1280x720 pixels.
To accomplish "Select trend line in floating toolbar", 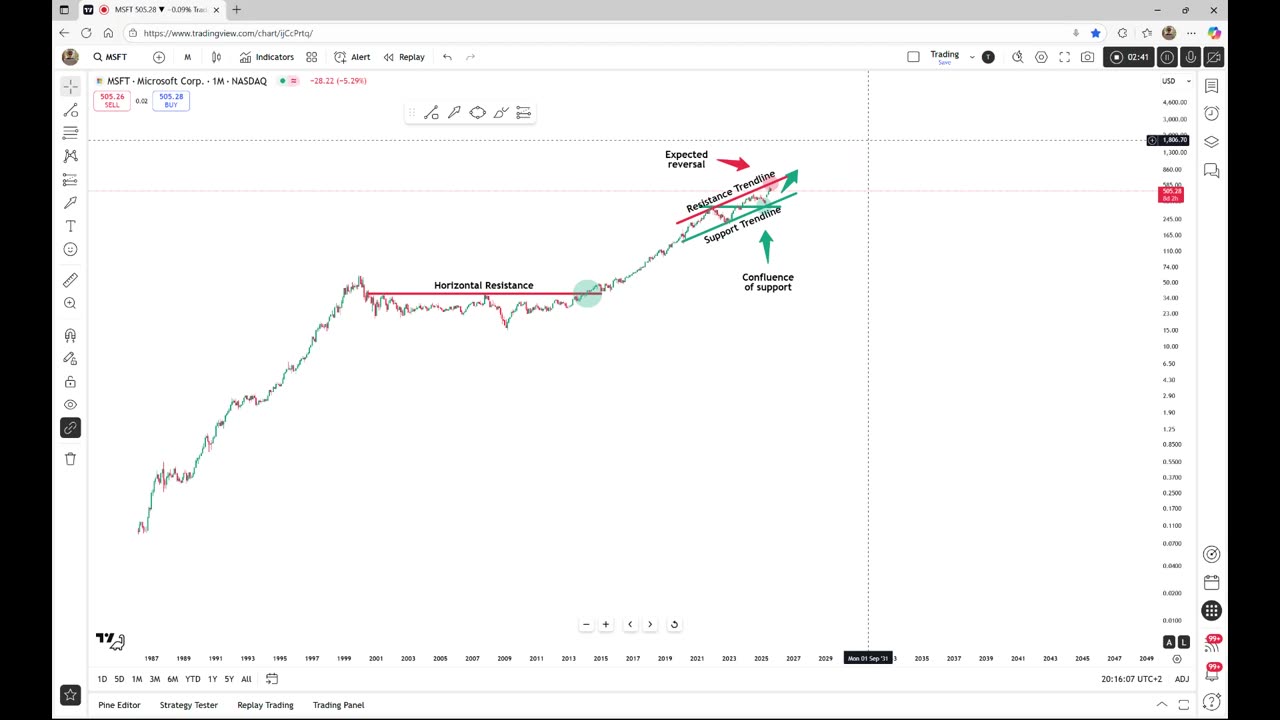I will (x=431, y=113).
